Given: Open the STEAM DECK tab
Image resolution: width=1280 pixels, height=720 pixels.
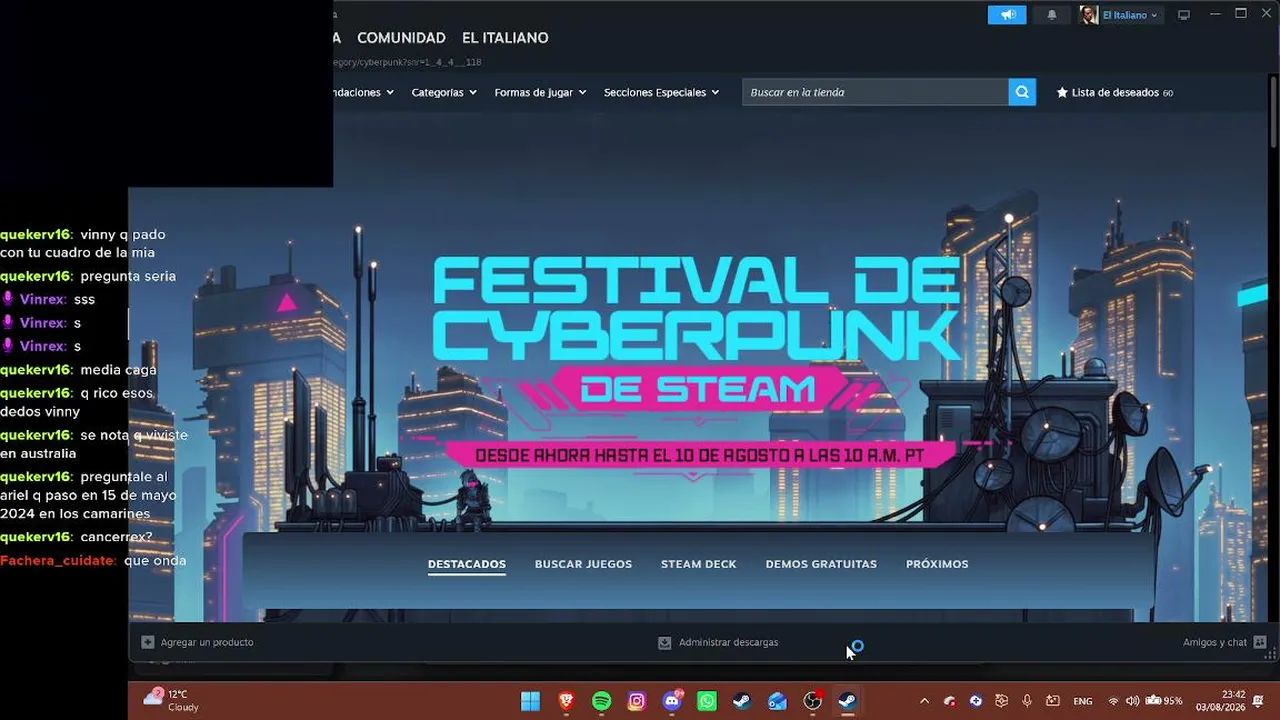Looking at the screenshot, I should tap(698, 564).
